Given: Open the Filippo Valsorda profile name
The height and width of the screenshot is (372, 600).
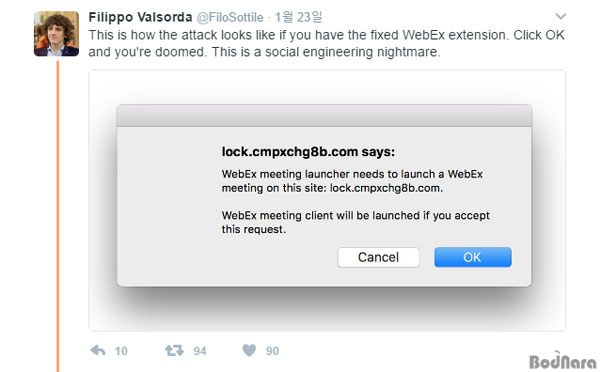Looking at the screenshot, I should (x=140, y=17).
